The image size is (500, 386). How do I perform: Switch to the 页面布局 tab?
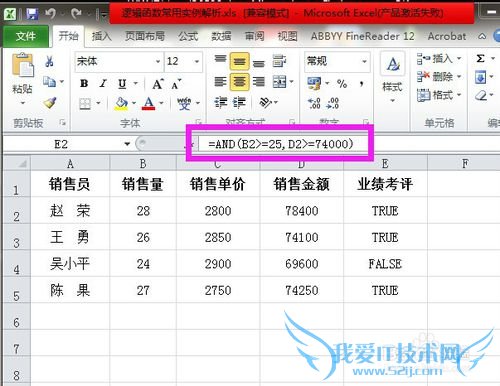[145, 36]
